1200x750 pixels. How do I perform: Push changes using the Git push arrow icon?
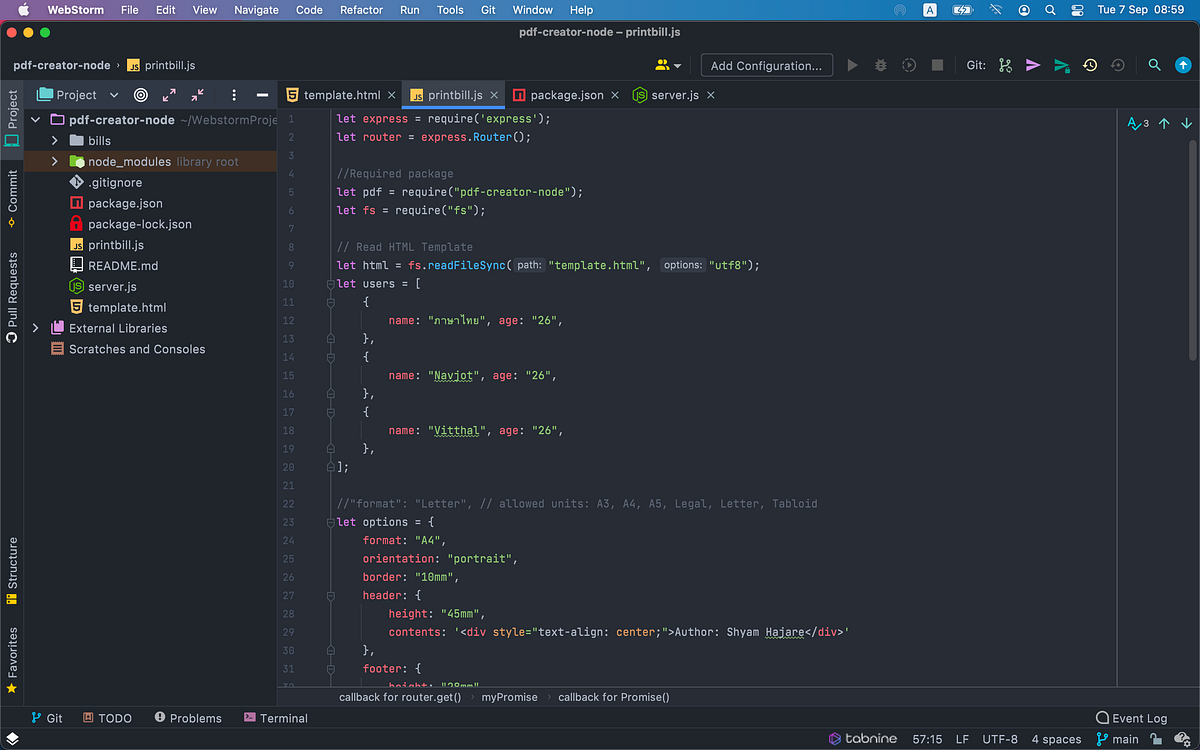(1062, 64)
